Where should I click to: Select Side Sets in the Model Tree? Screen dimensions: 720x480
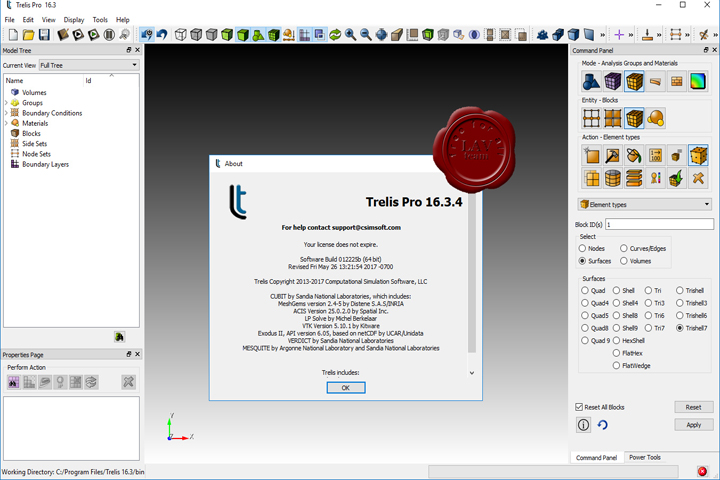[34, 144]
